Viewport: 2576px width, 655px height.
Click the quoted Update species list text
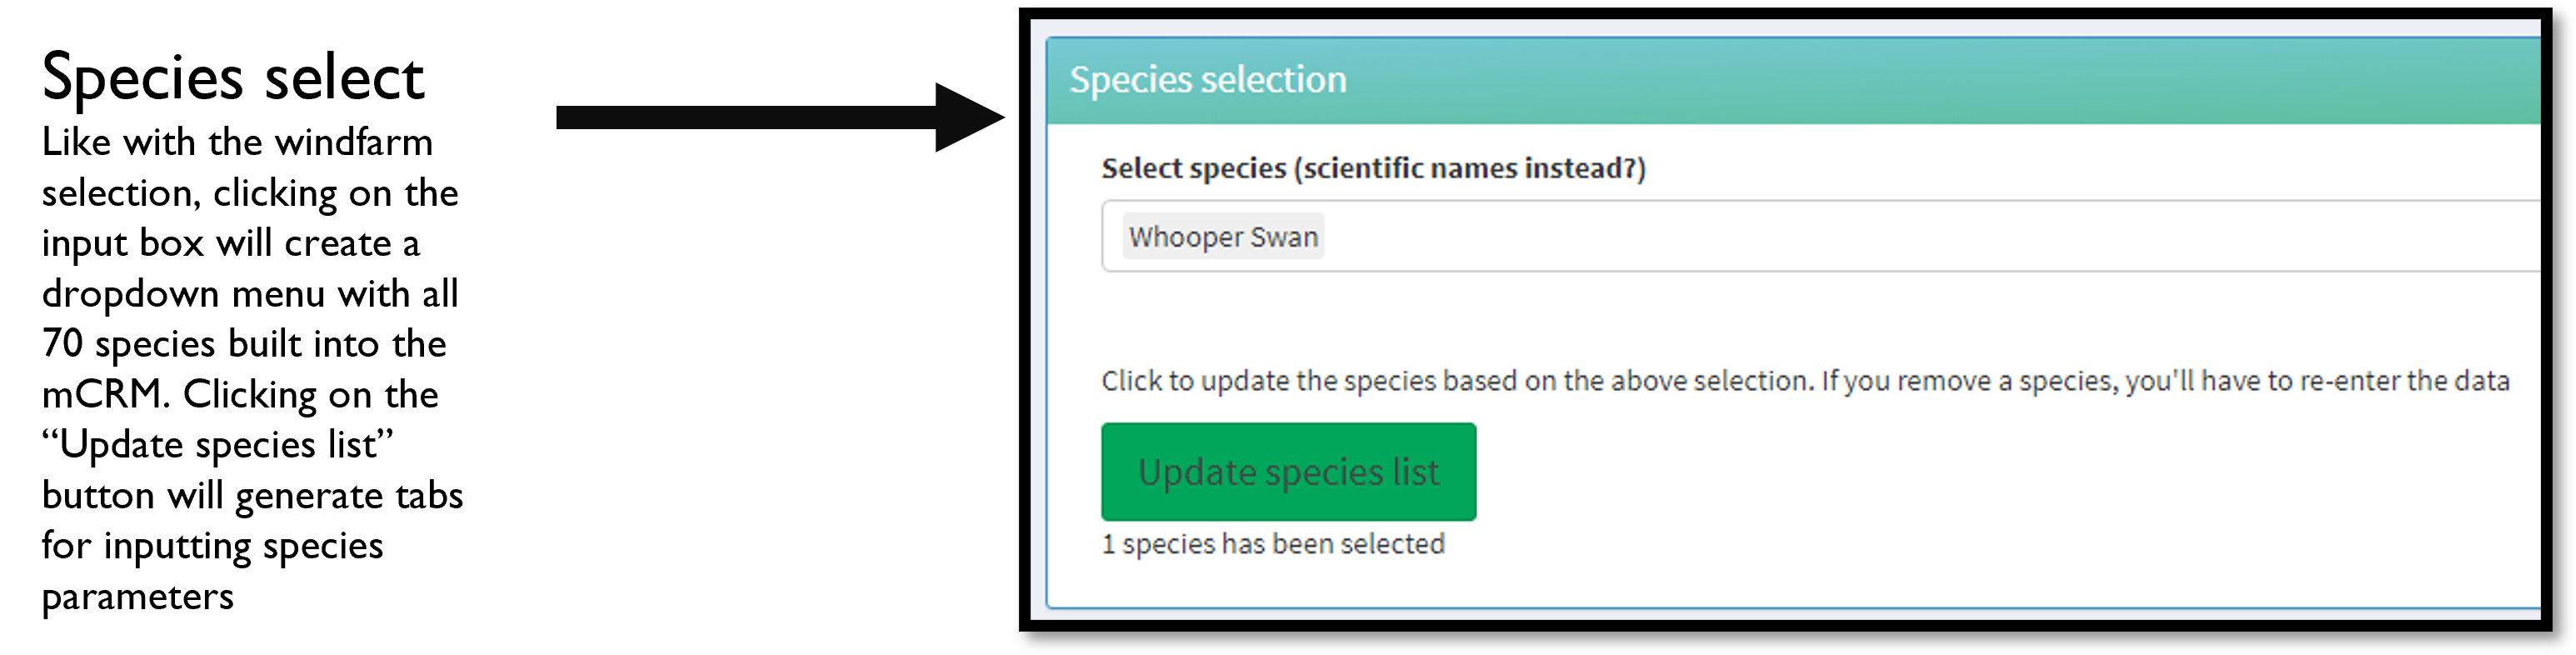218,444
